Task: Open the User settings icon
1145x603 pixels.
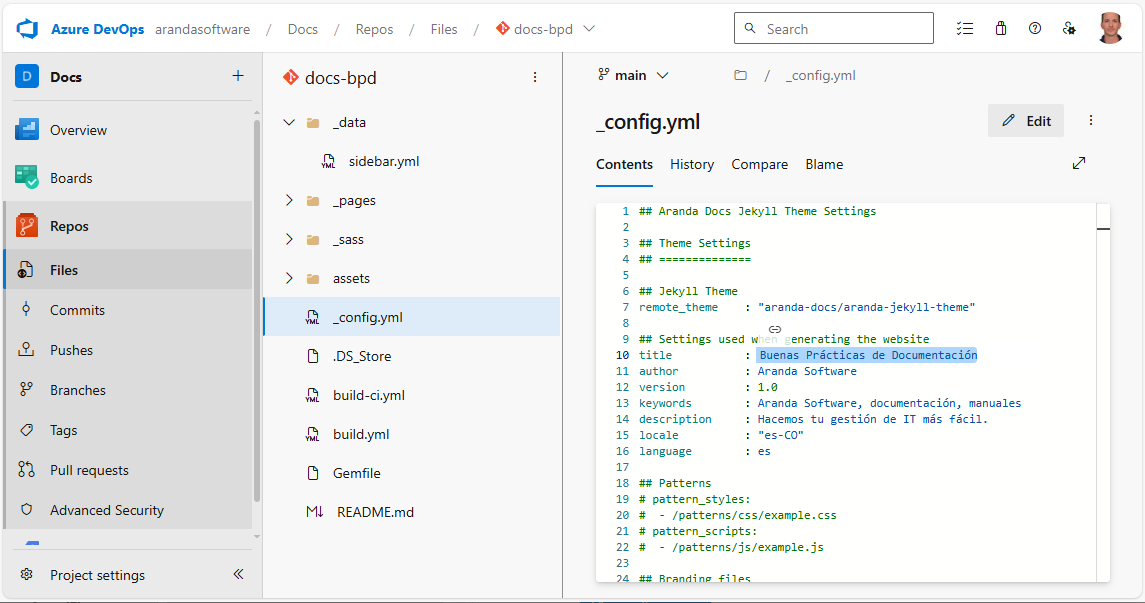Action: tap(1069, 29)
